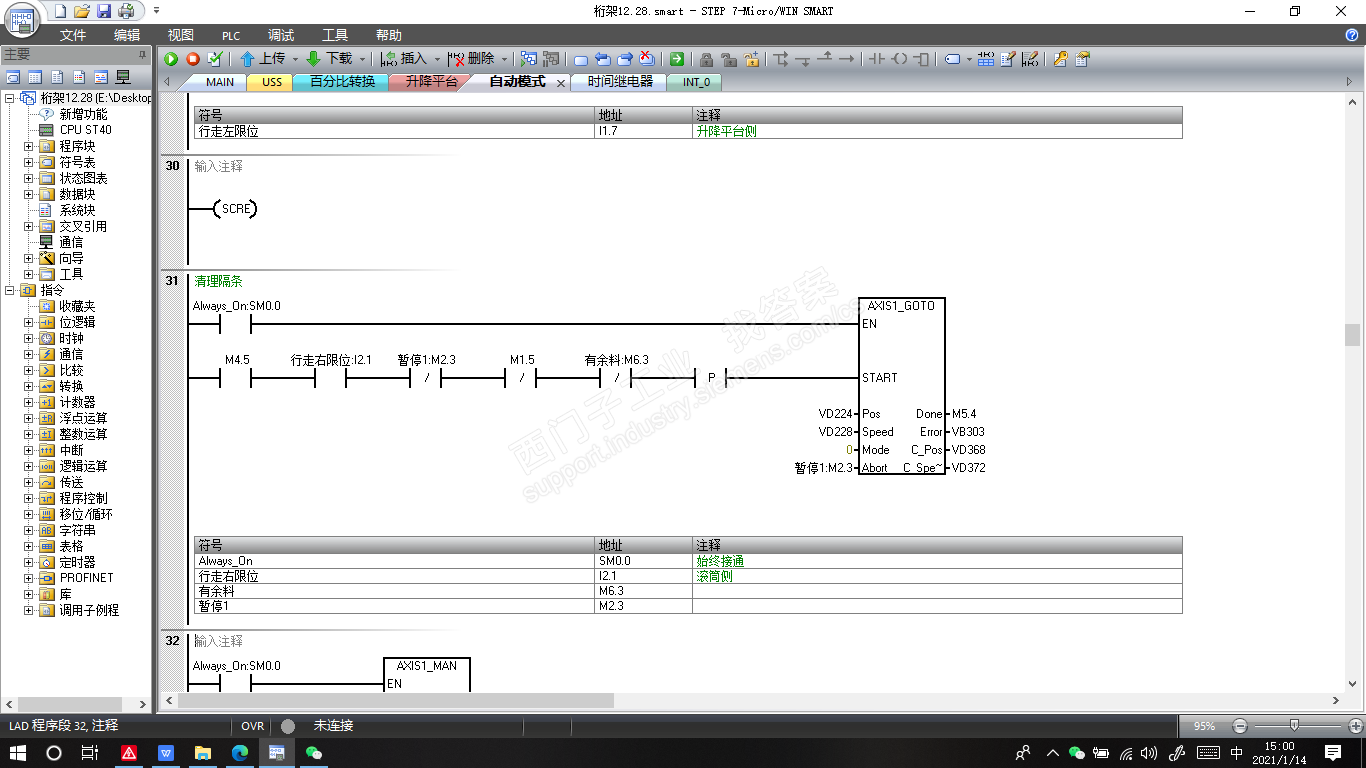The width and height of the screenshot is (1366, 768).
Task: Click the zoom in plus button
Action: [x=1355, y=725]
